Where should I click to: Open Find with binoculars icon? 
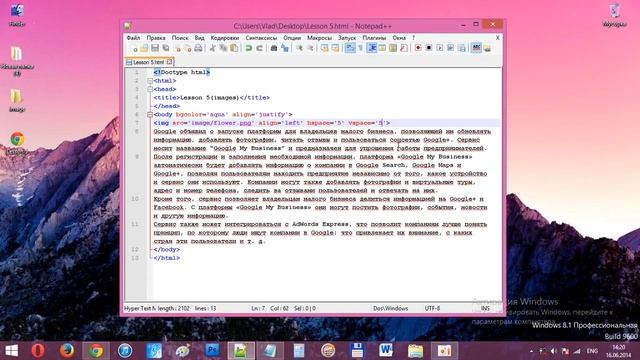click(274, 48)
